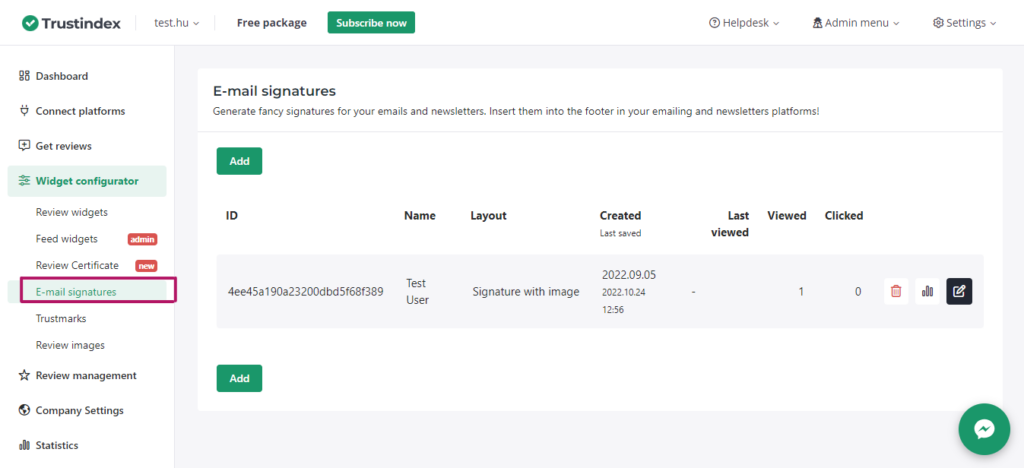This screenshot has height=468, width=1024.
Task: Expand the Admin menu dropdown
Action: pyautogui.click(x=855, y=23)
